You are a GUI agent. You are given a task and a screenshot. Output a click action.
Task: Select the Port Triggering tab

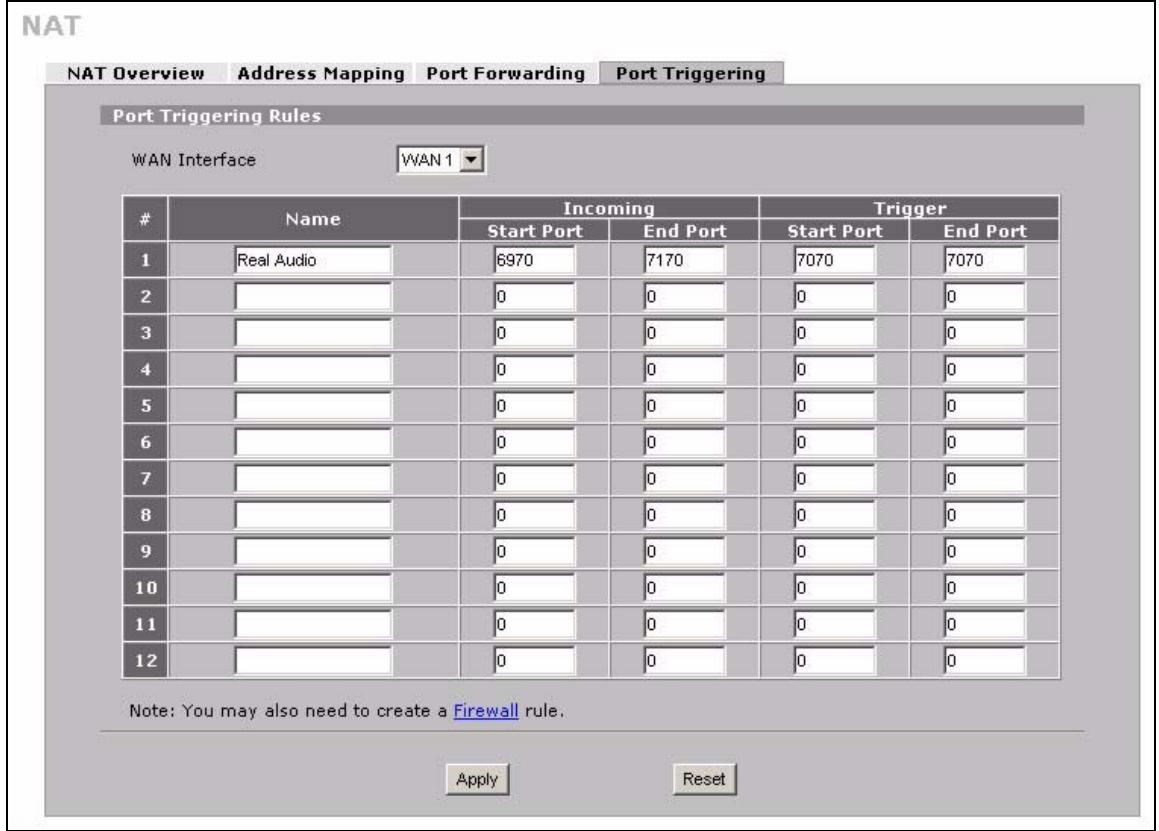(x=691, y=73)
